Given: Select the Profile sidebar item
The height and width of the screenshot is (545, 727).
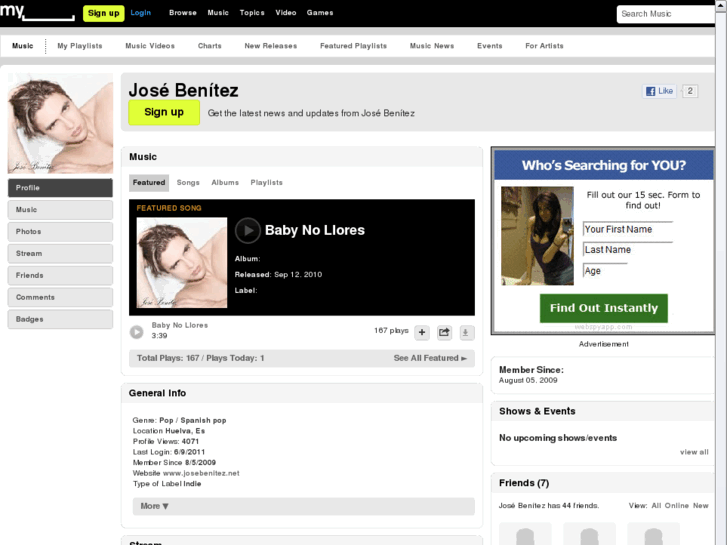Looking at the screenshot, I should tap(60, 188).
